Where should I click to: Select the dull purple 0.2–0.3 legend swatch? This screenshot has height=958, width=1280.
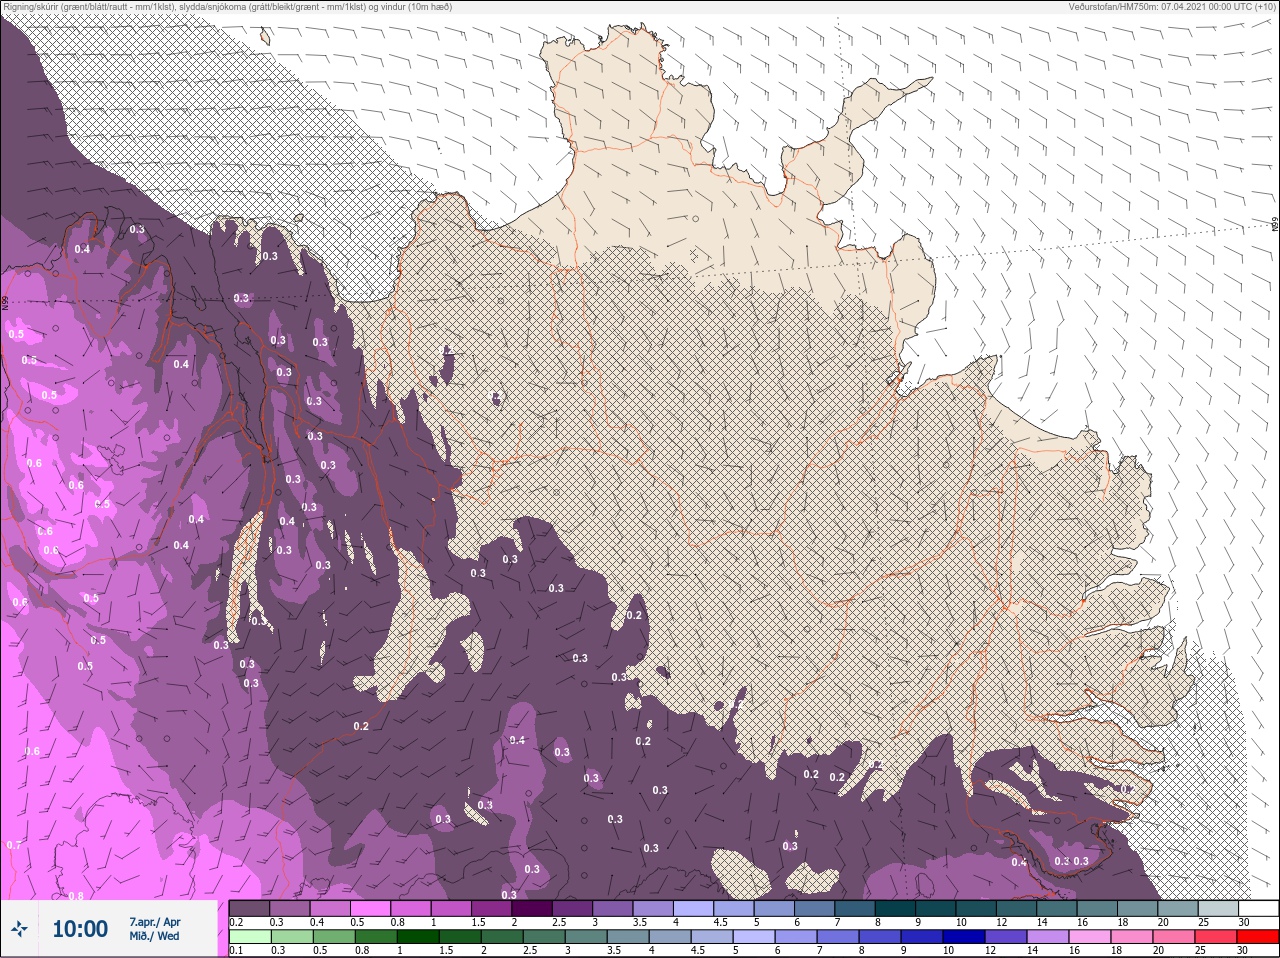[250, 908]
